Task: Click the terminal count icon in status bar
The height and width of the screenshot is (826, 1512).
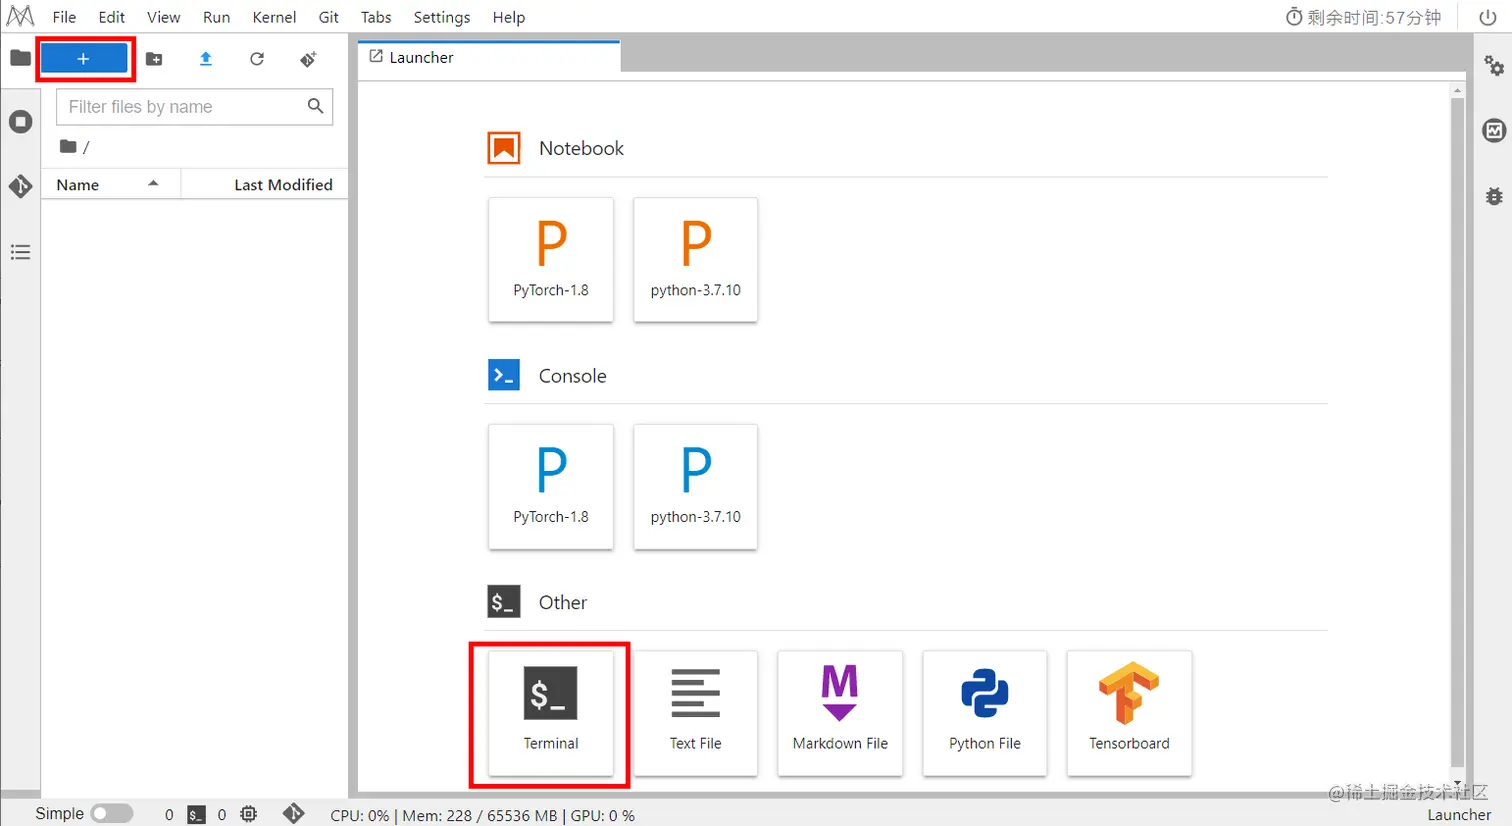Action: [196, 815]
